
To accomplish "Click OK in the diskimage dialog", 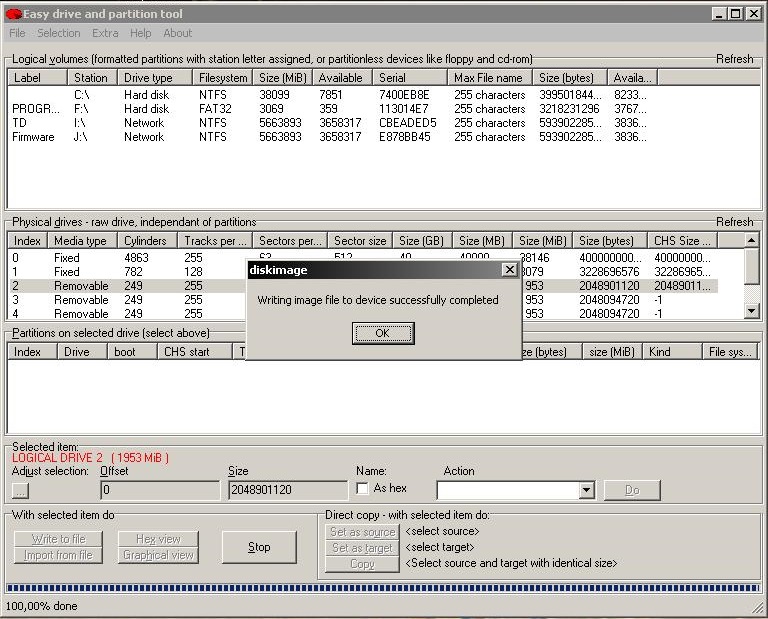I will [382, 333].
